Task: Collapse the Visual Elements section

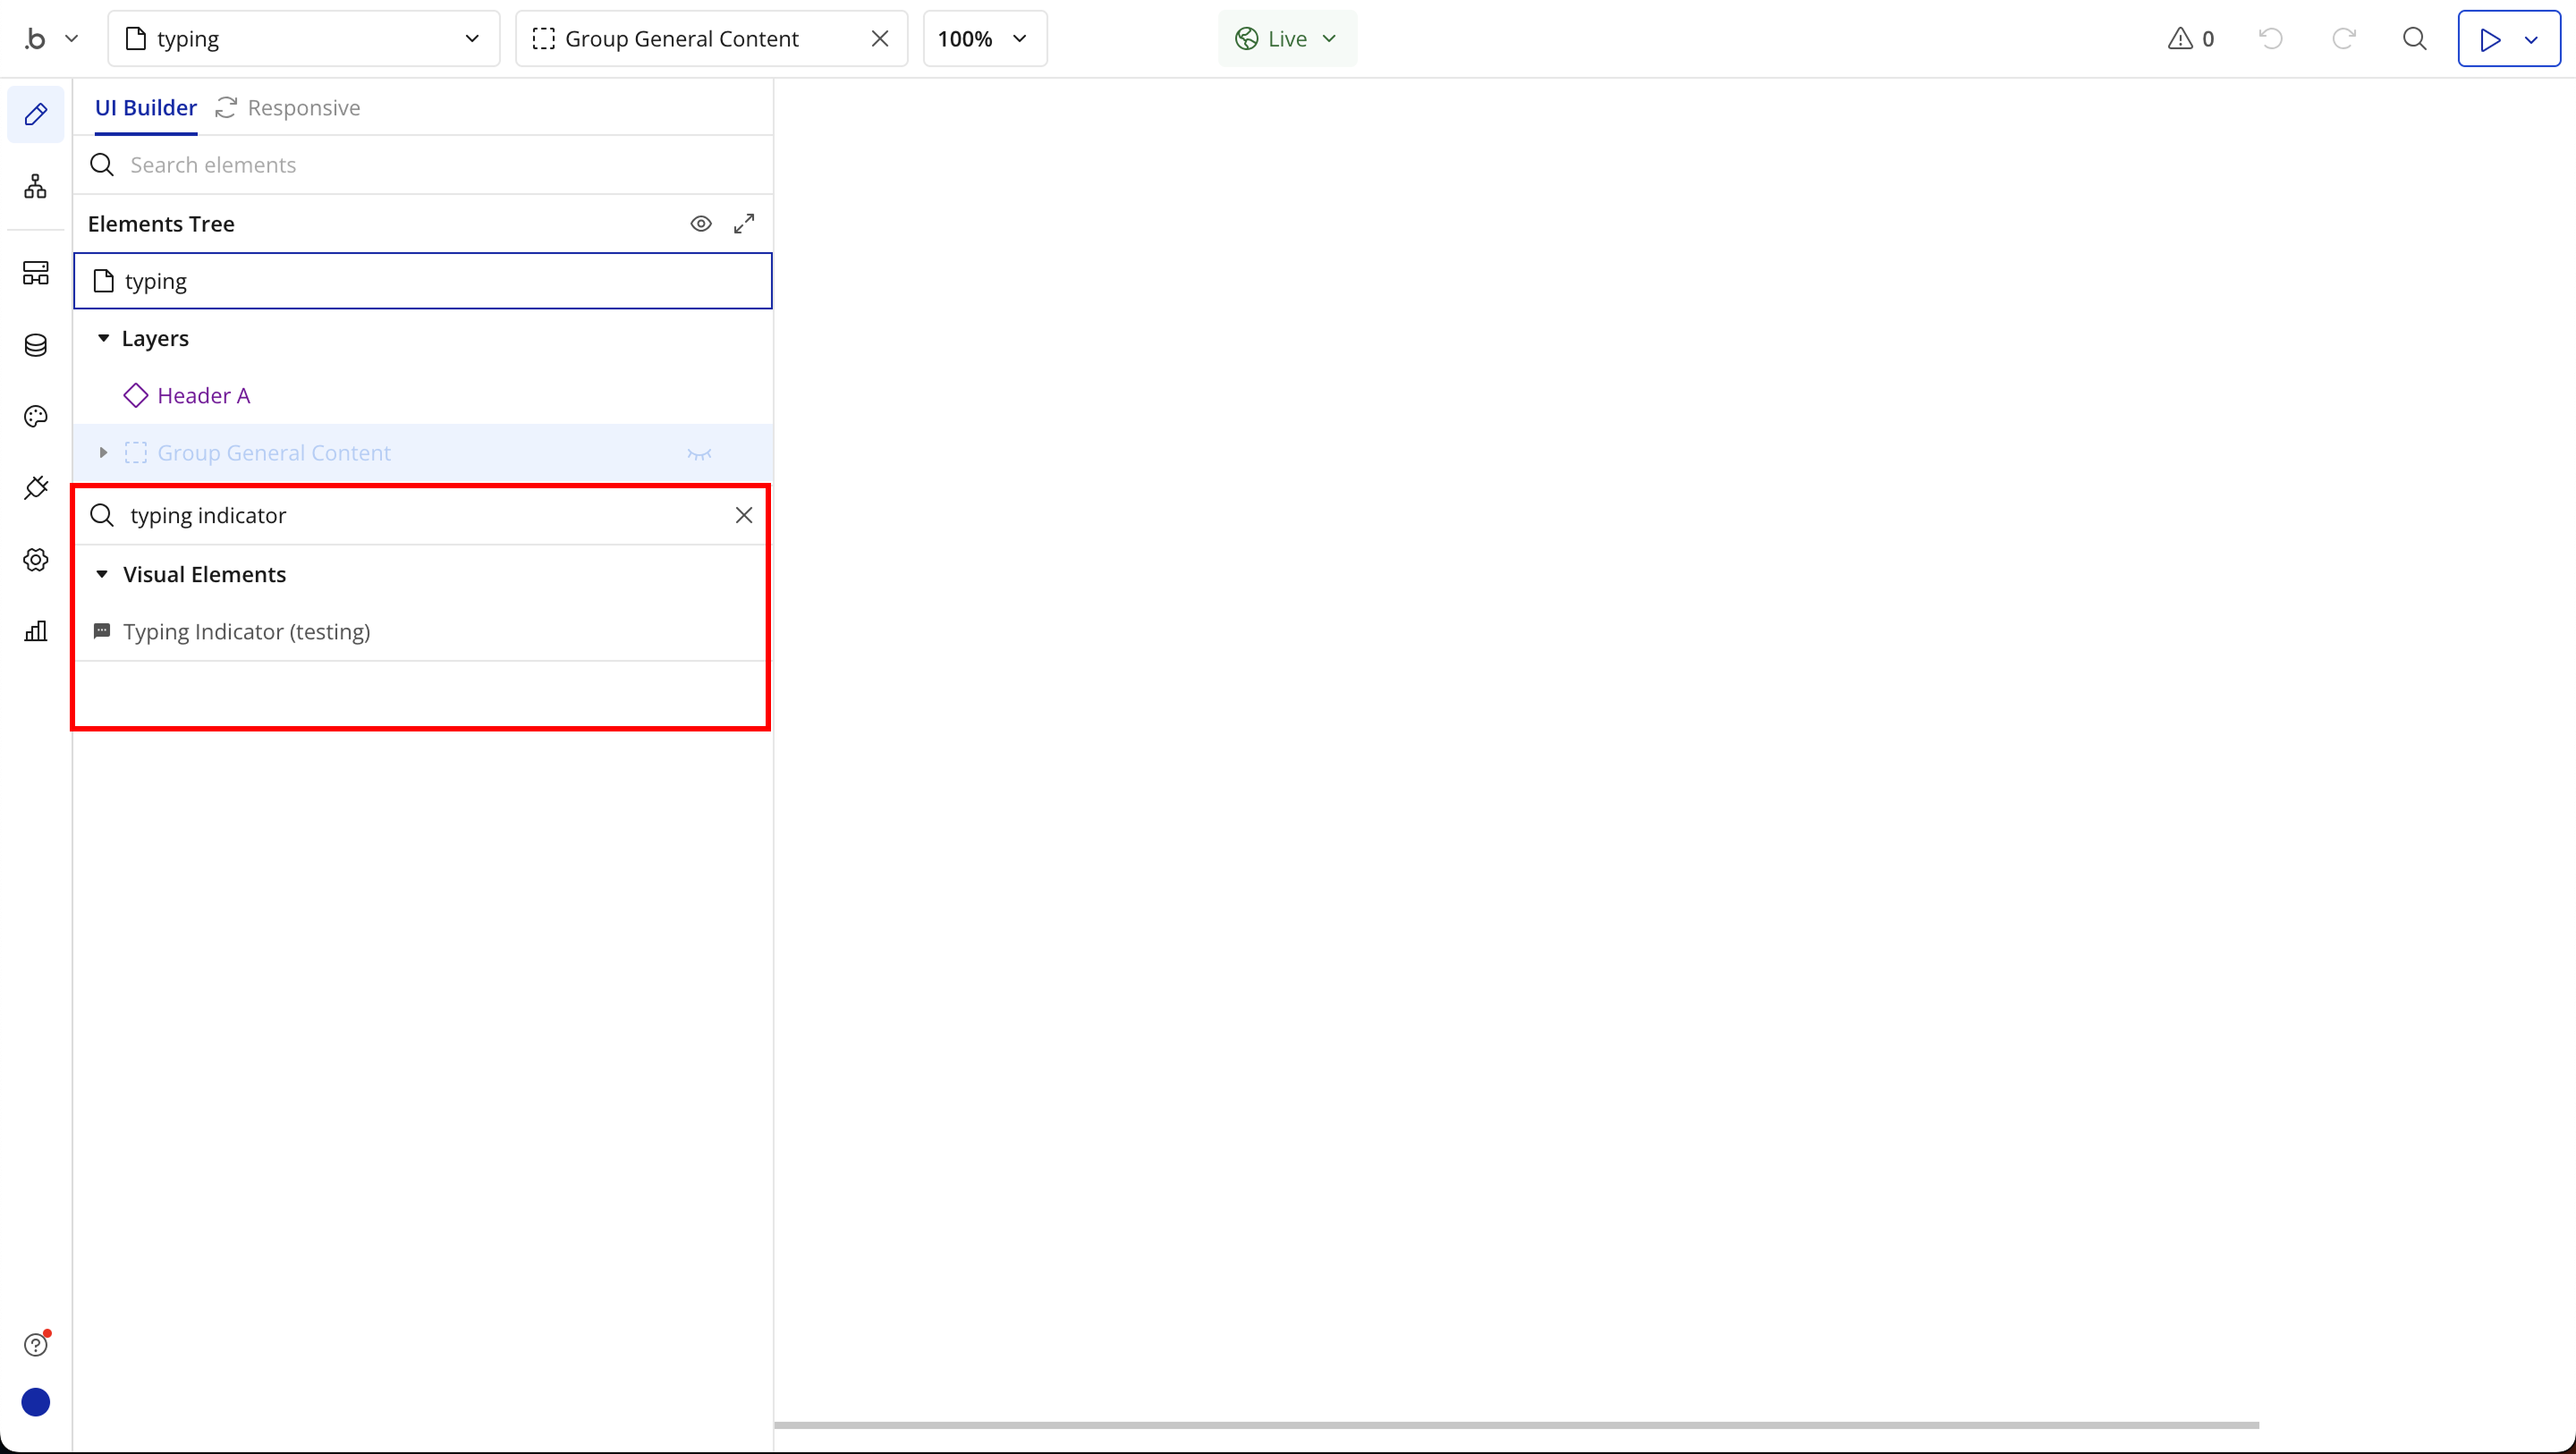Action: [x=102, y=574]
